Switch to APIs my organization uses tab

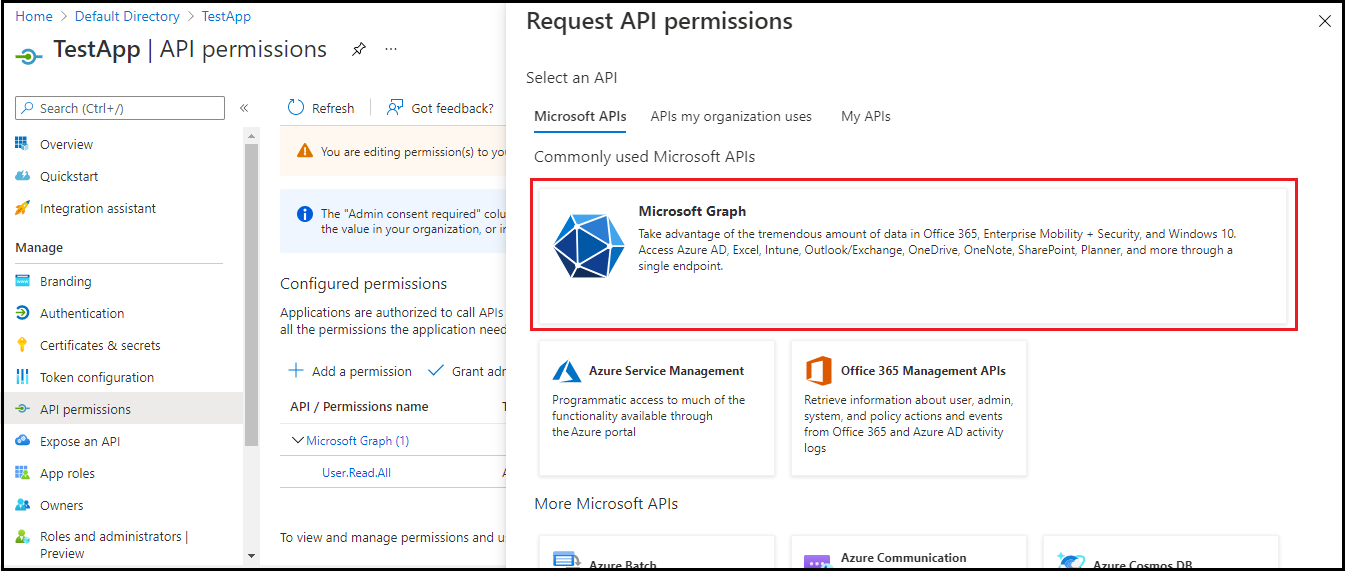[x=731, y=116]
